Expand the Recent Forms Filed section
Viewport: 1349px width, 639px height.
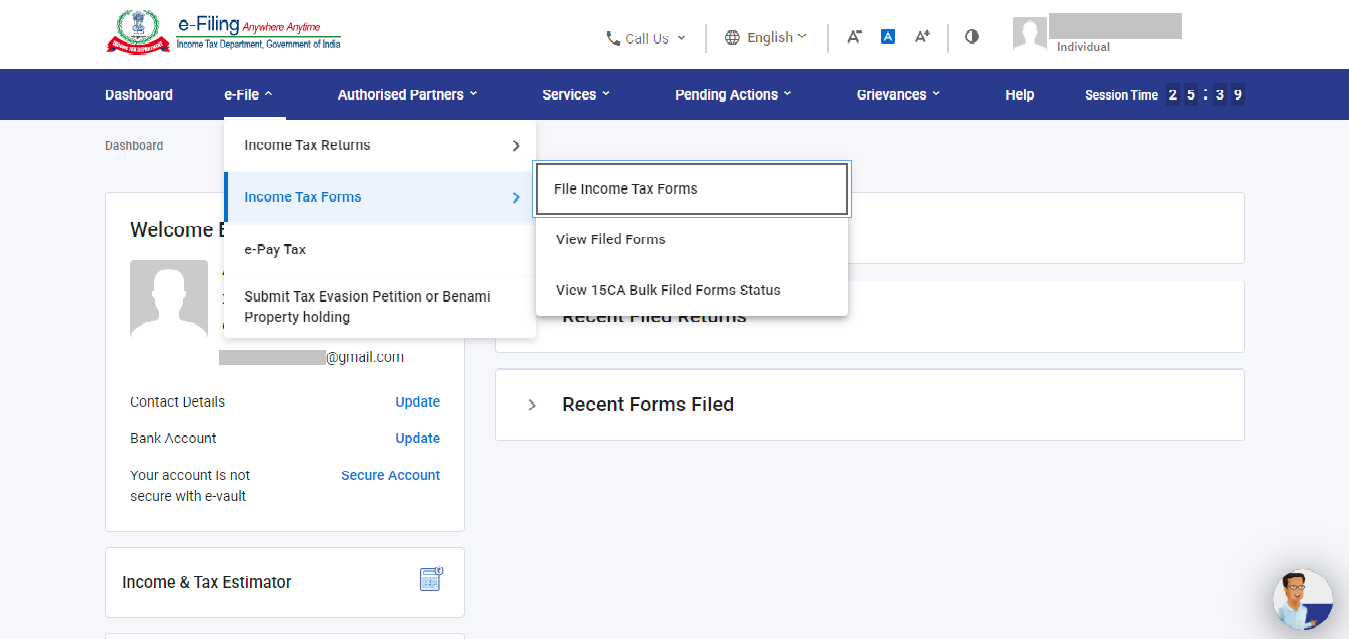pyautogui.click(x=532, y=405)
